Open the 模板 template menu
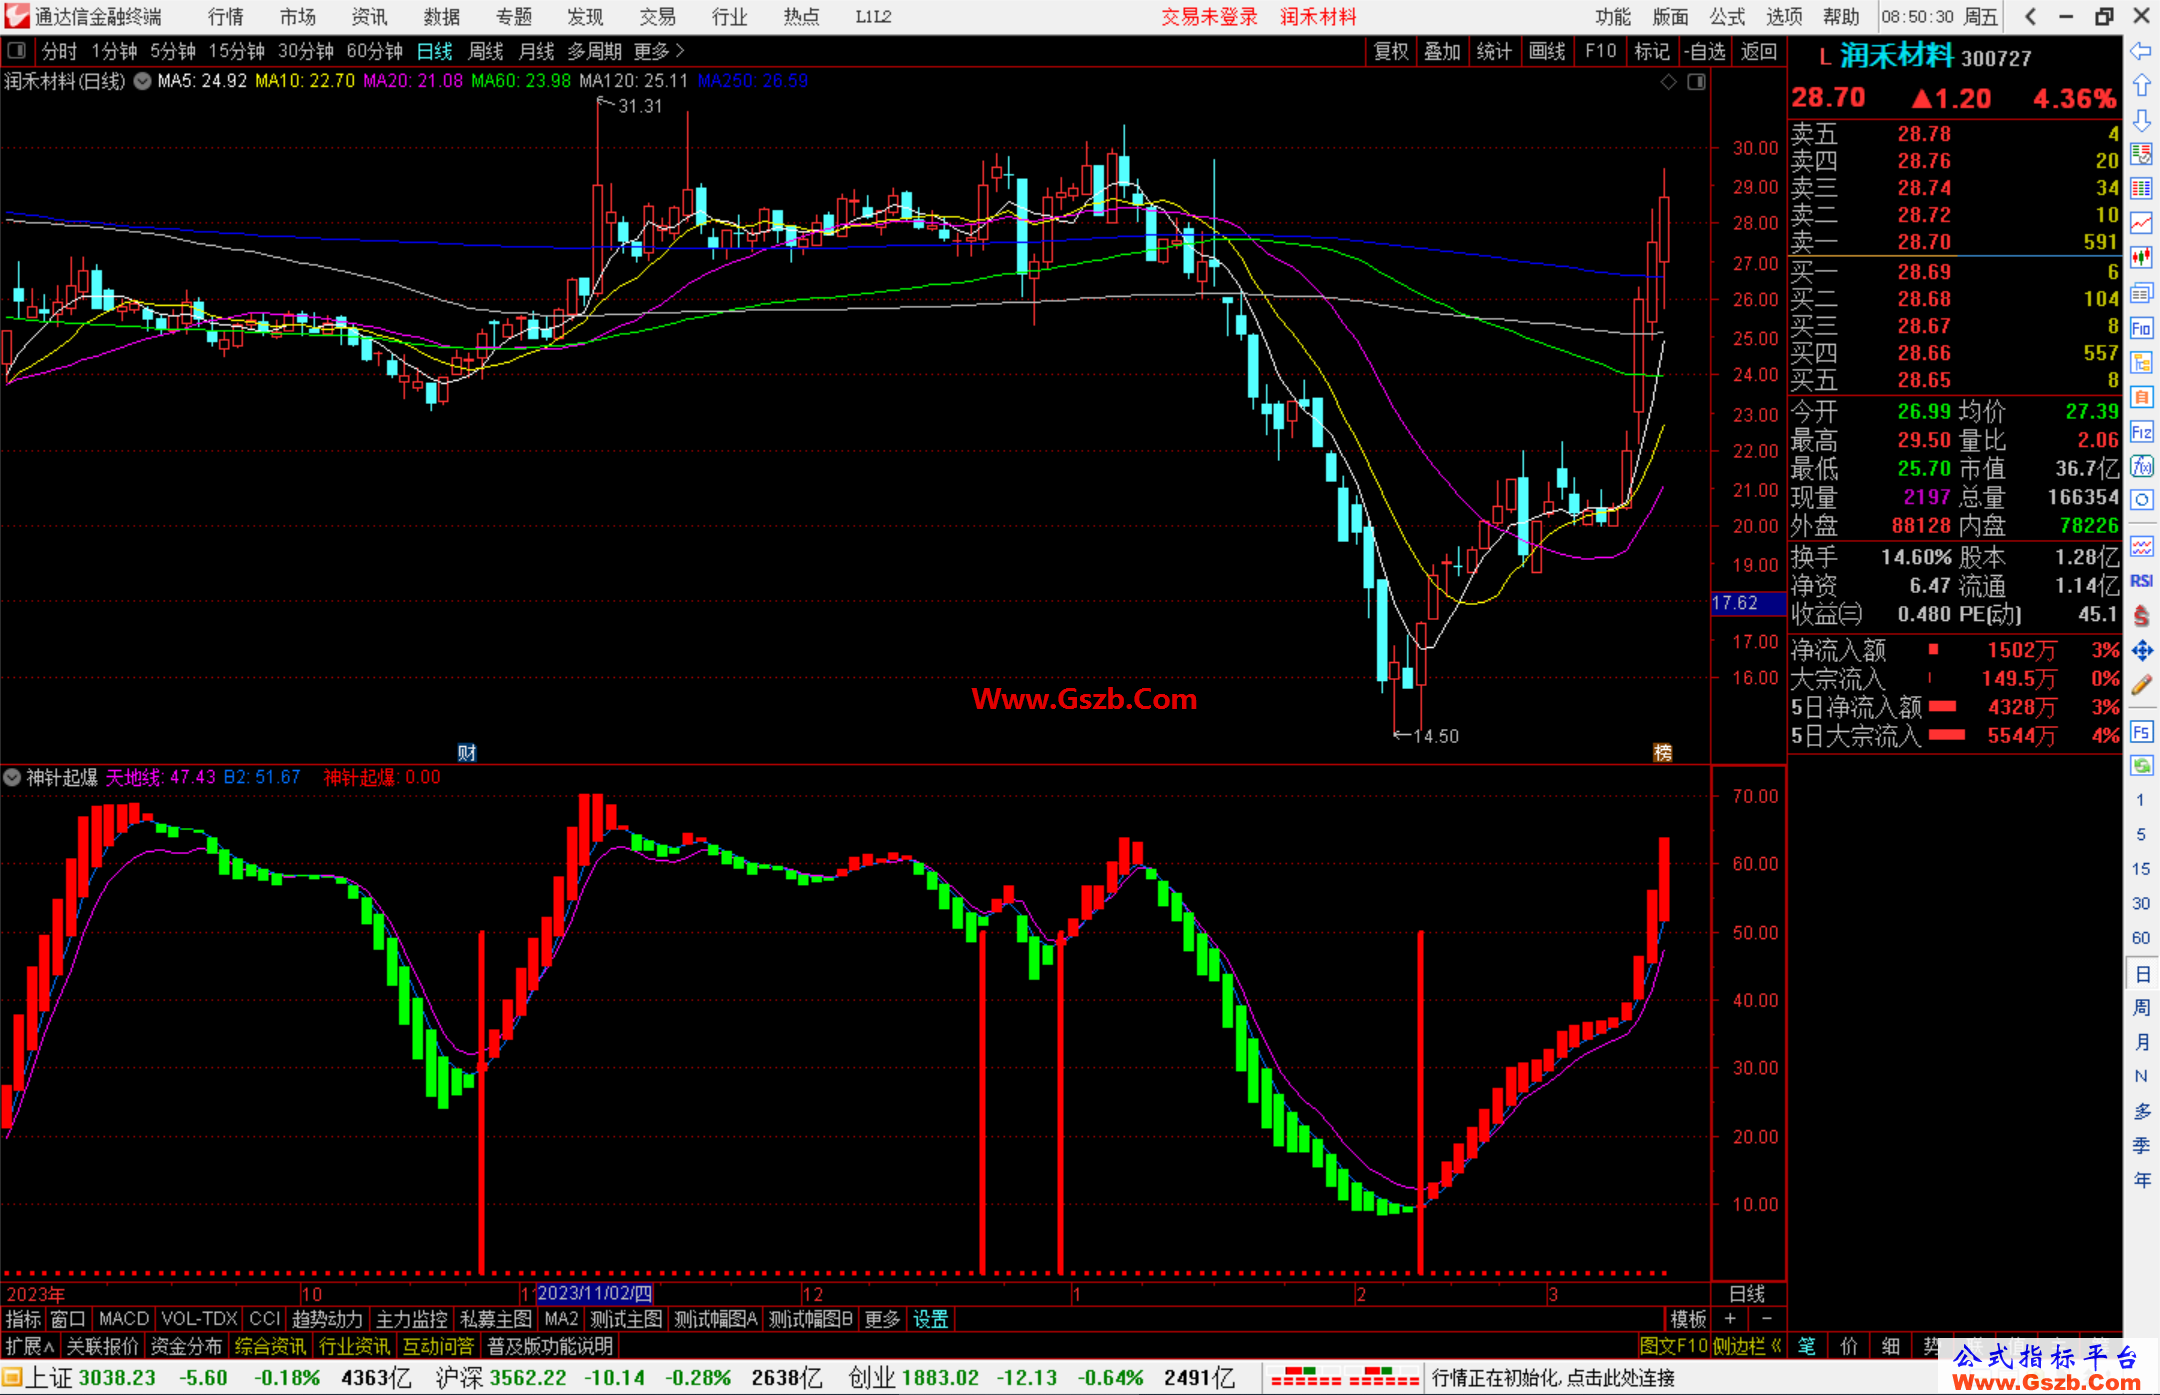 coord(1688,1319)
